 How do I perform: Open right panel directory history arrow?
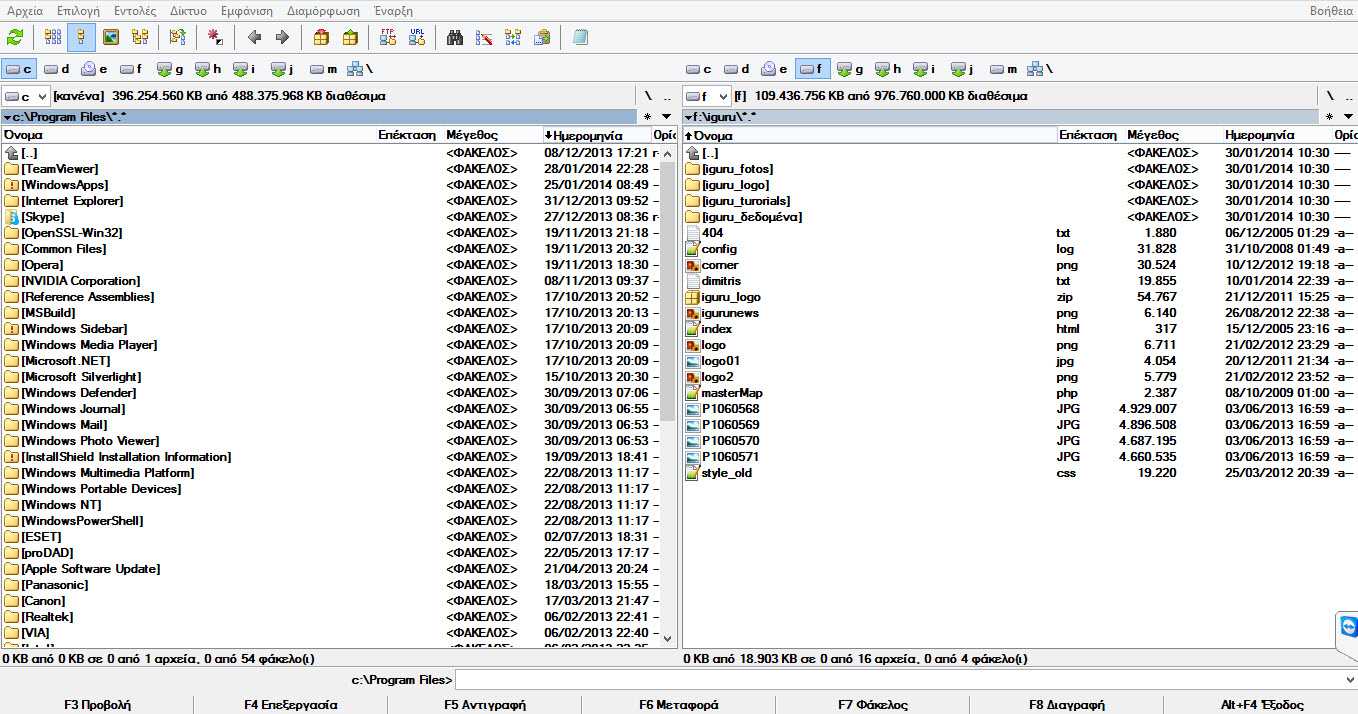pos(1347,117)
